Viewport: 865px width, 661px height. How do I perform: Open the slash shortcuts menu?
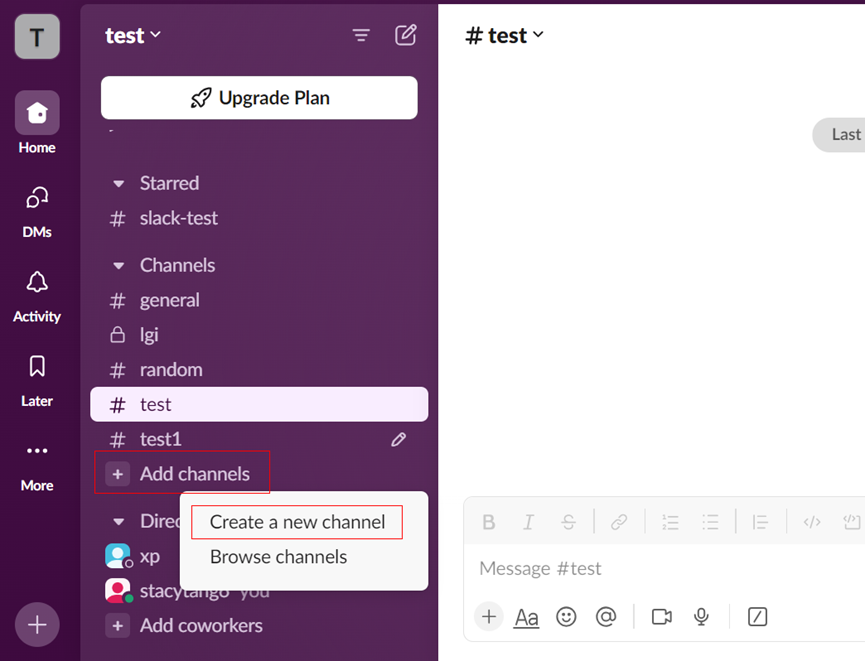pyautogui.click(x=757, y=616)
